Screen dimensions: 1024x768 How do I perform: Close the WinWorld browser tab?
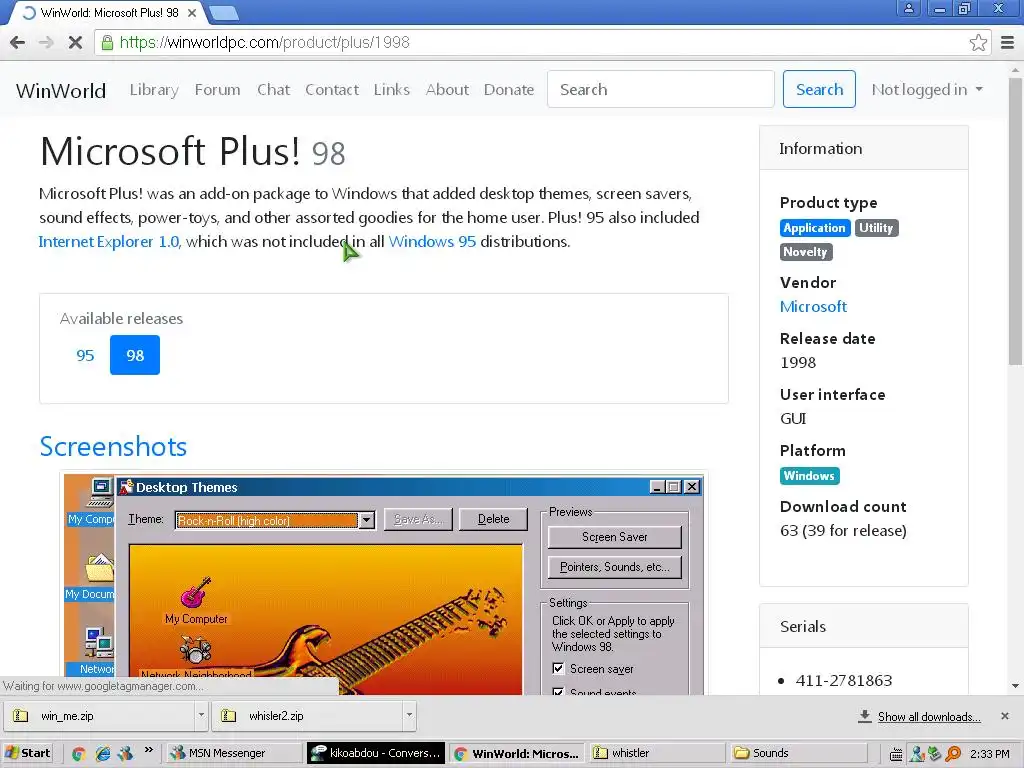click(x=192, y=12)
